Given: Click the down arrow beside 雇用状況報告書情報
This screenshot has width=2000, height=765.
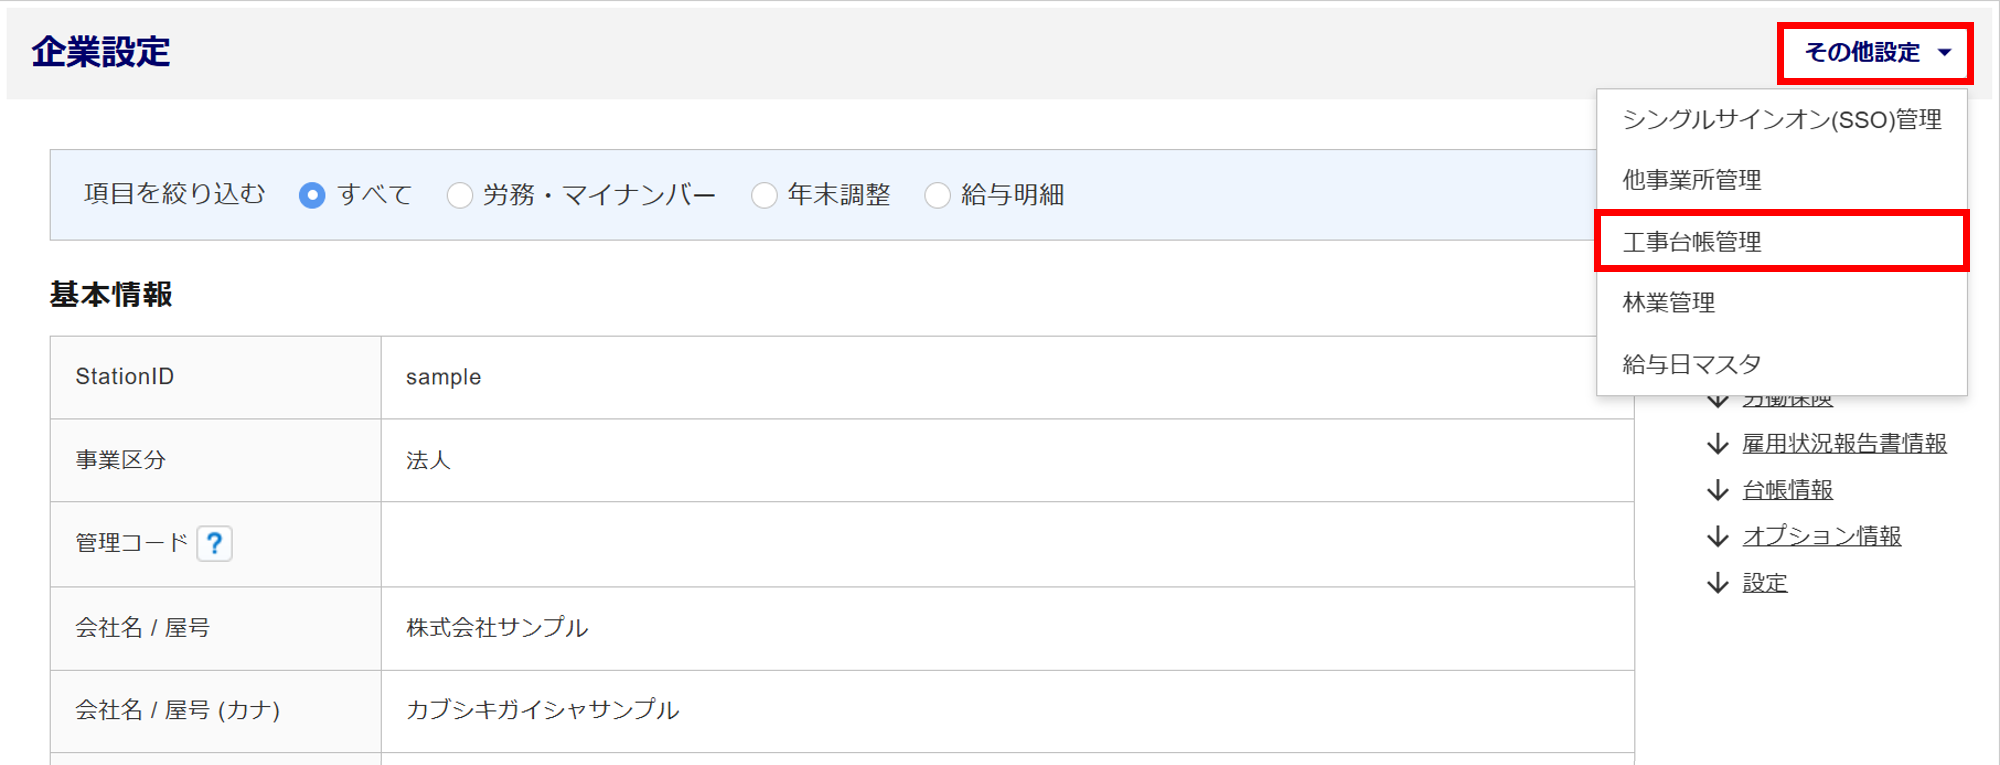Looking at the screenshot, I should pyautogui.click(x=1717, y=443).
